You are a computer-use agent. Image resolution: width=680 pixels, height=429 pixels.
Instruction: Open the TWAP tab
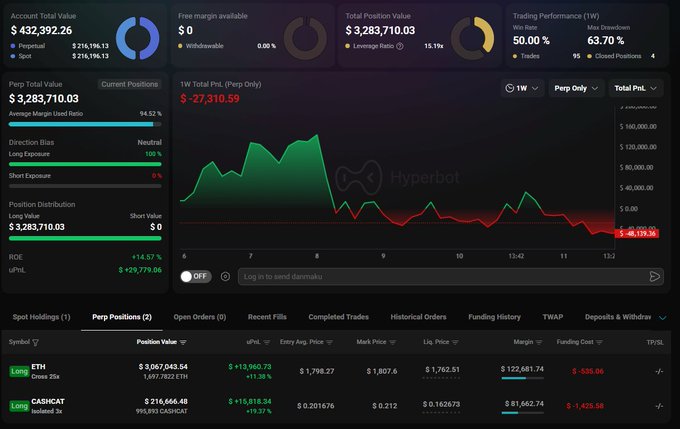point(553,317)
